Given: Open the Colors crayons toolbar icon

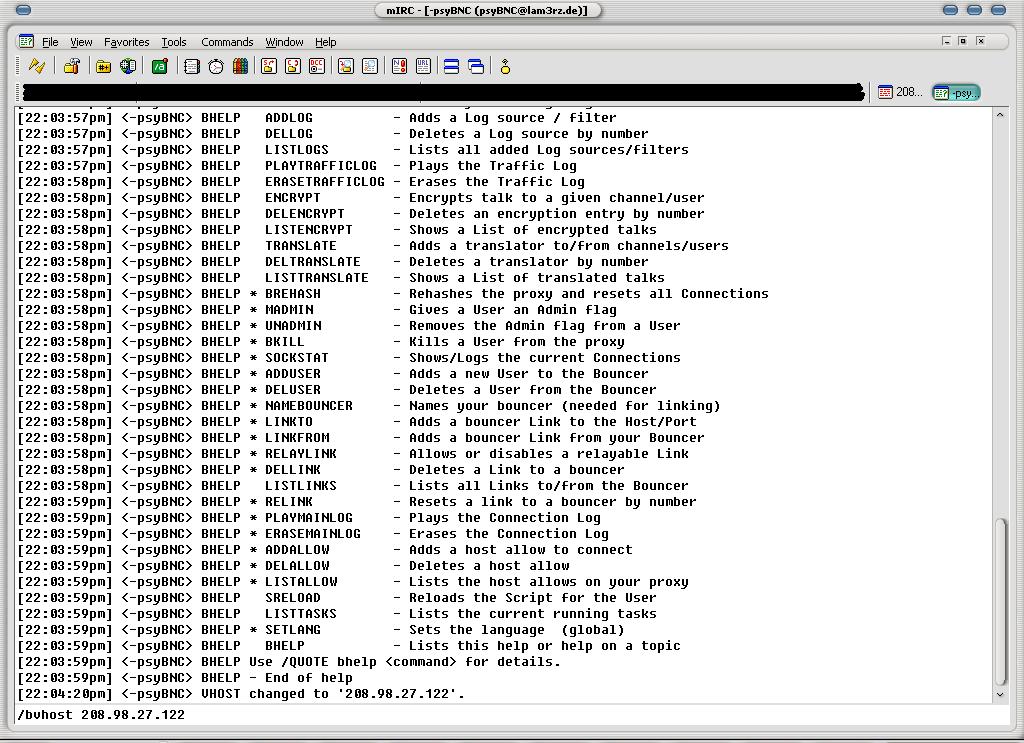Looking at the screenshot, I should click(240, 66).
